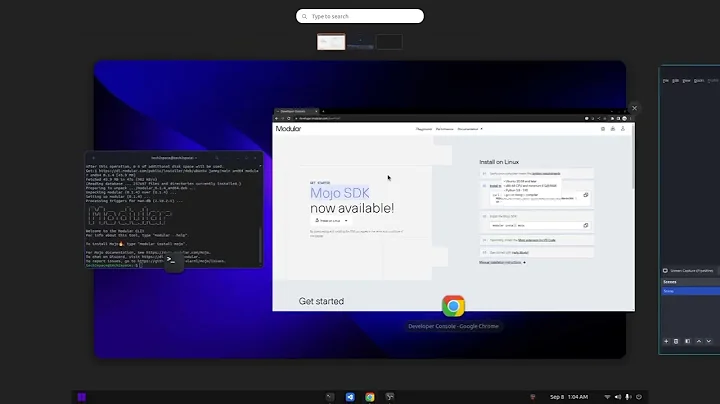
Task: Open the View menu in OBS window
Action: coord(686,81)
